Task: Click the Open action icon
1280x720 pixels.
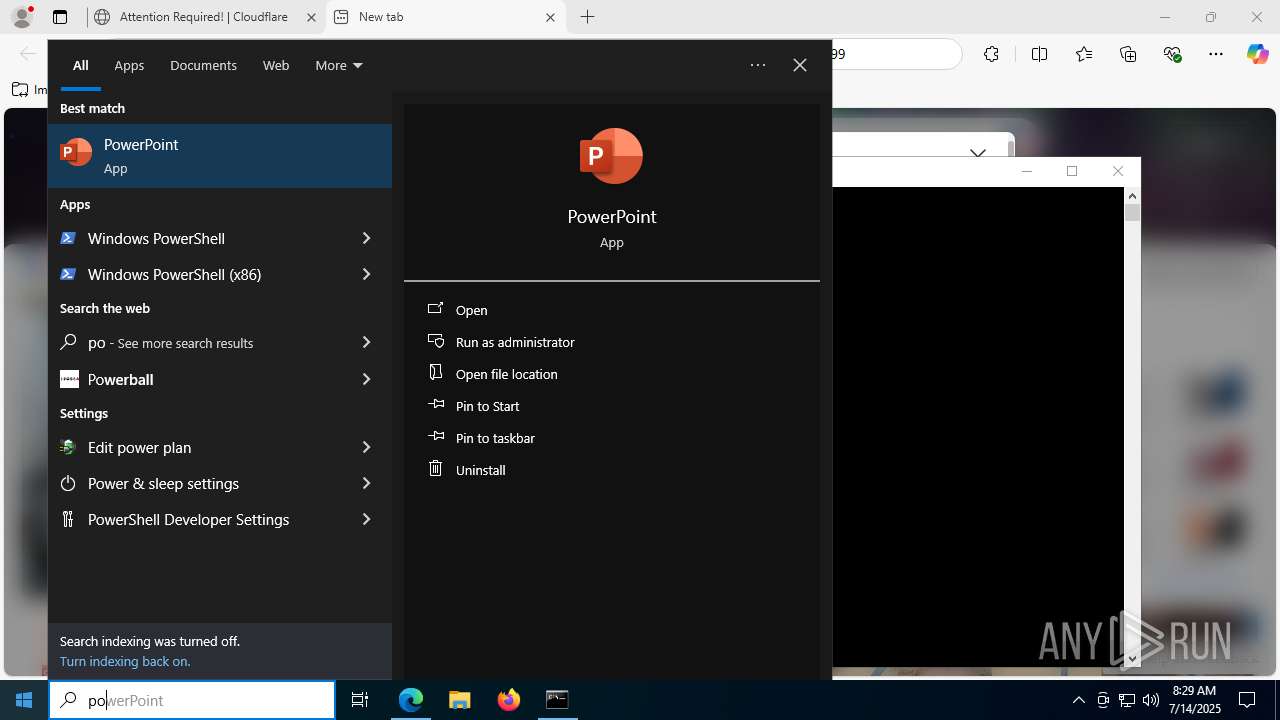Action: click(436, 309)
